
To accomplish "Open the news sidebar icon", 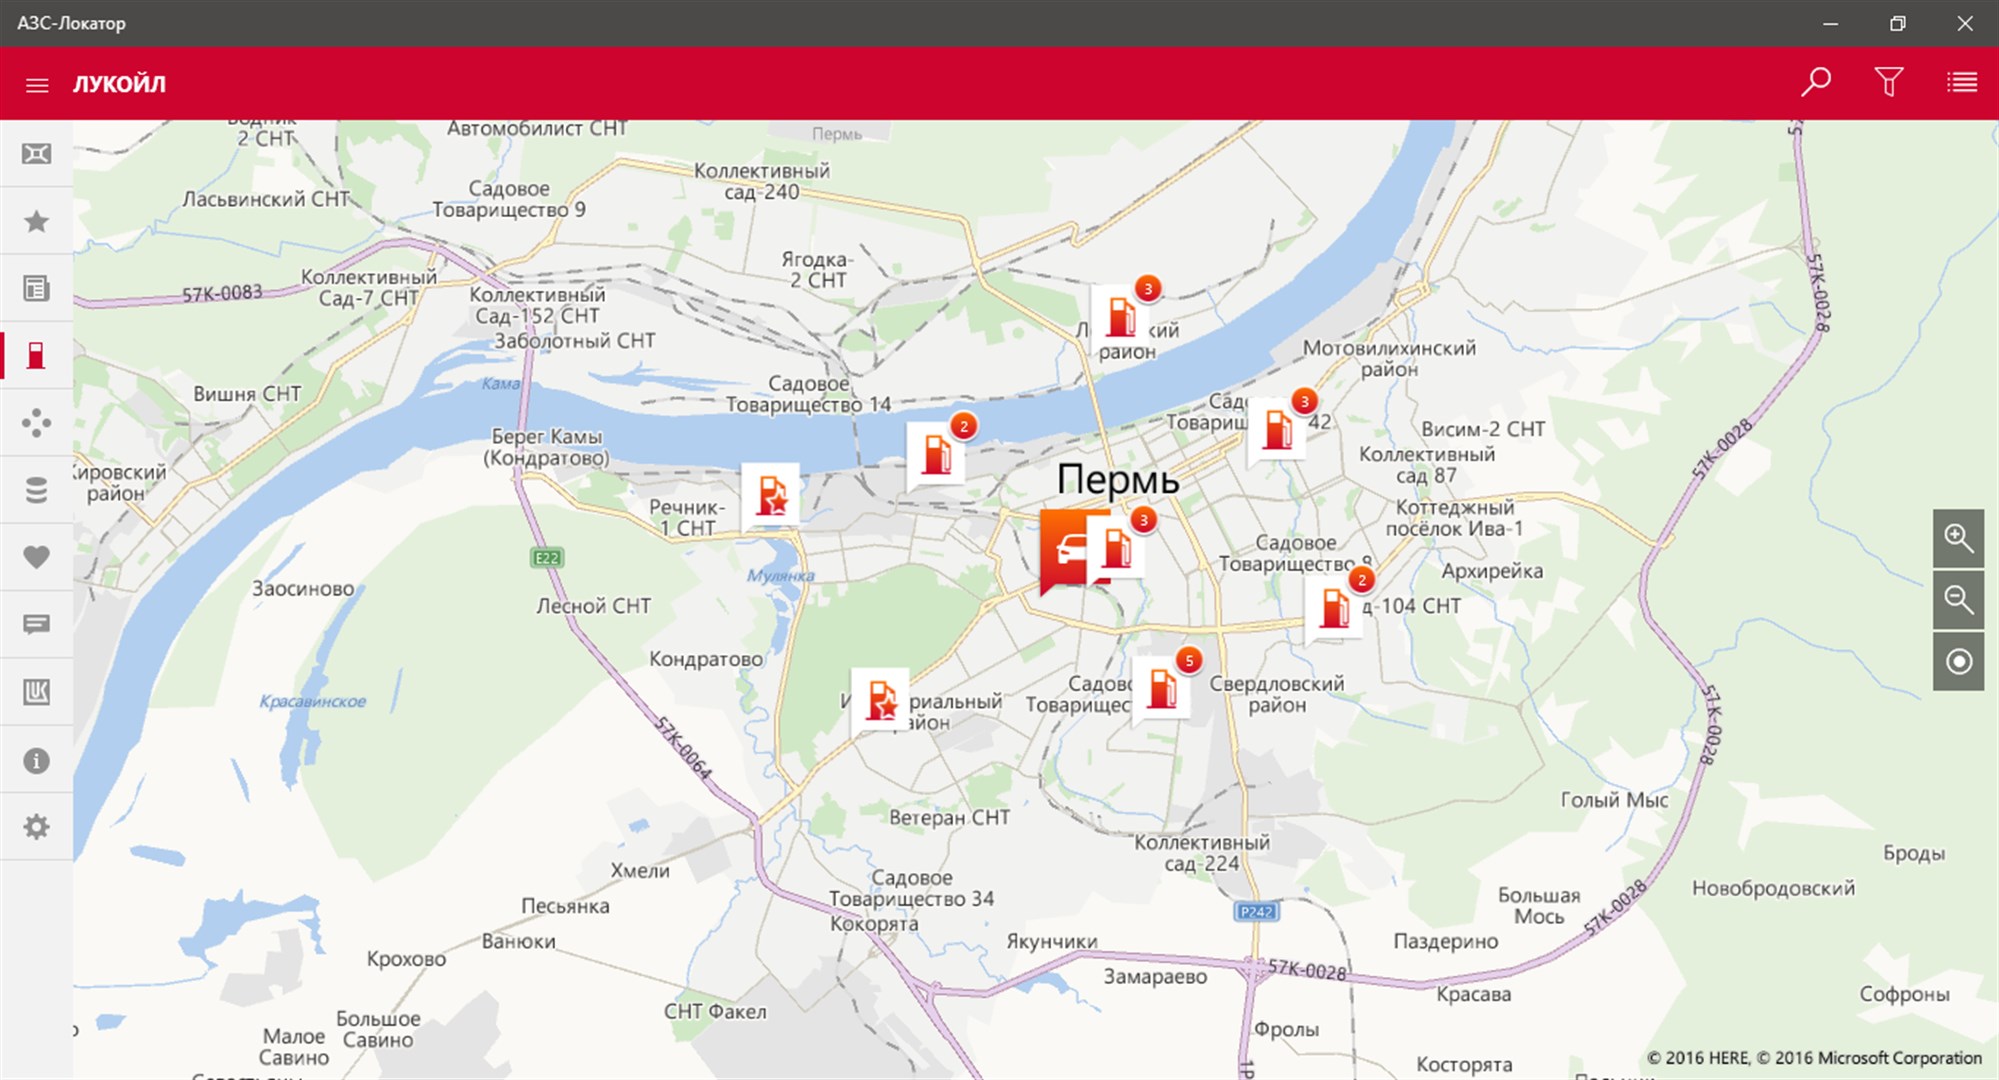I will coord(36,289).
